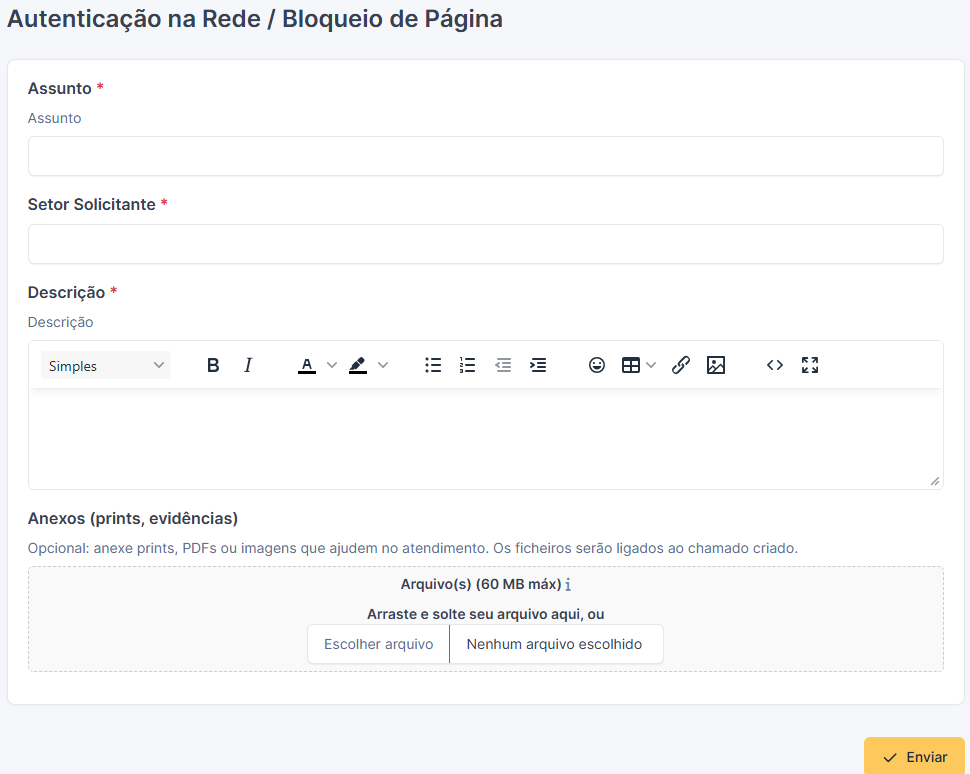
Task: Expand highlight color options arrow
Action: 383,365
